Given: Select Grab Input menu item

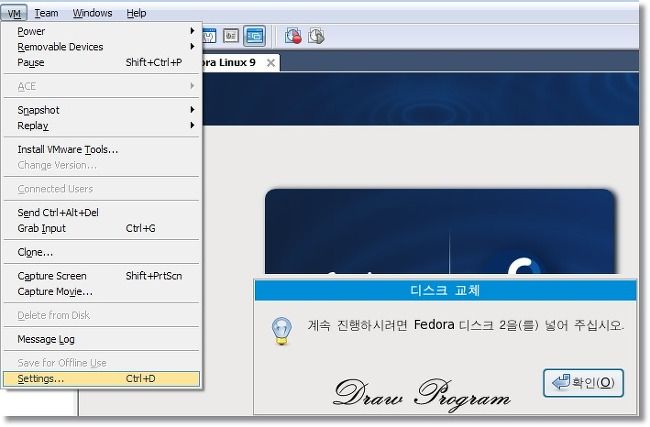Looking at the screenshot, I should point(102,228).
